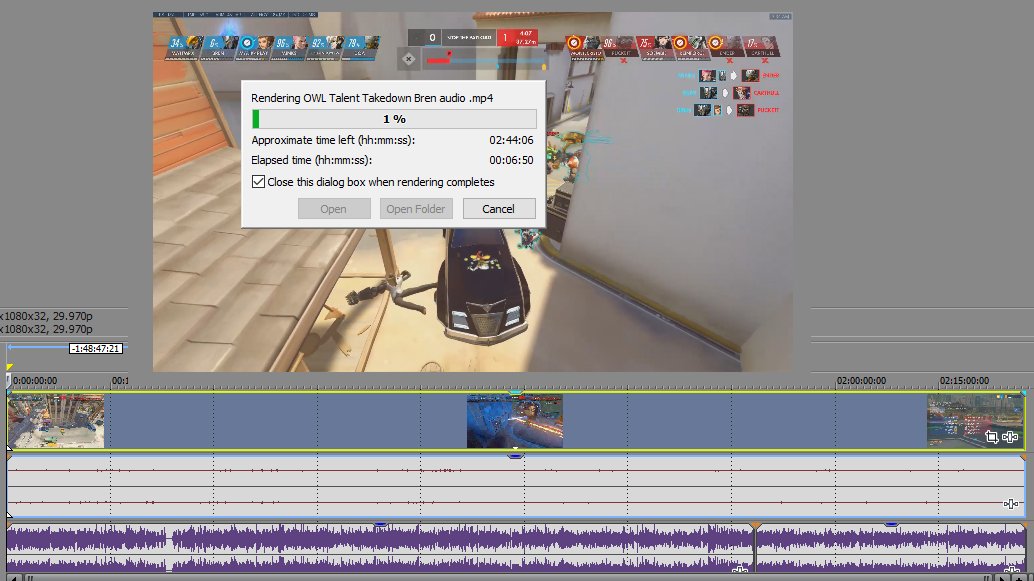This screenshot has width=1034, height=581.
Task: Click the elapsed time value 00:06:50
Action: tap(511, 160)
